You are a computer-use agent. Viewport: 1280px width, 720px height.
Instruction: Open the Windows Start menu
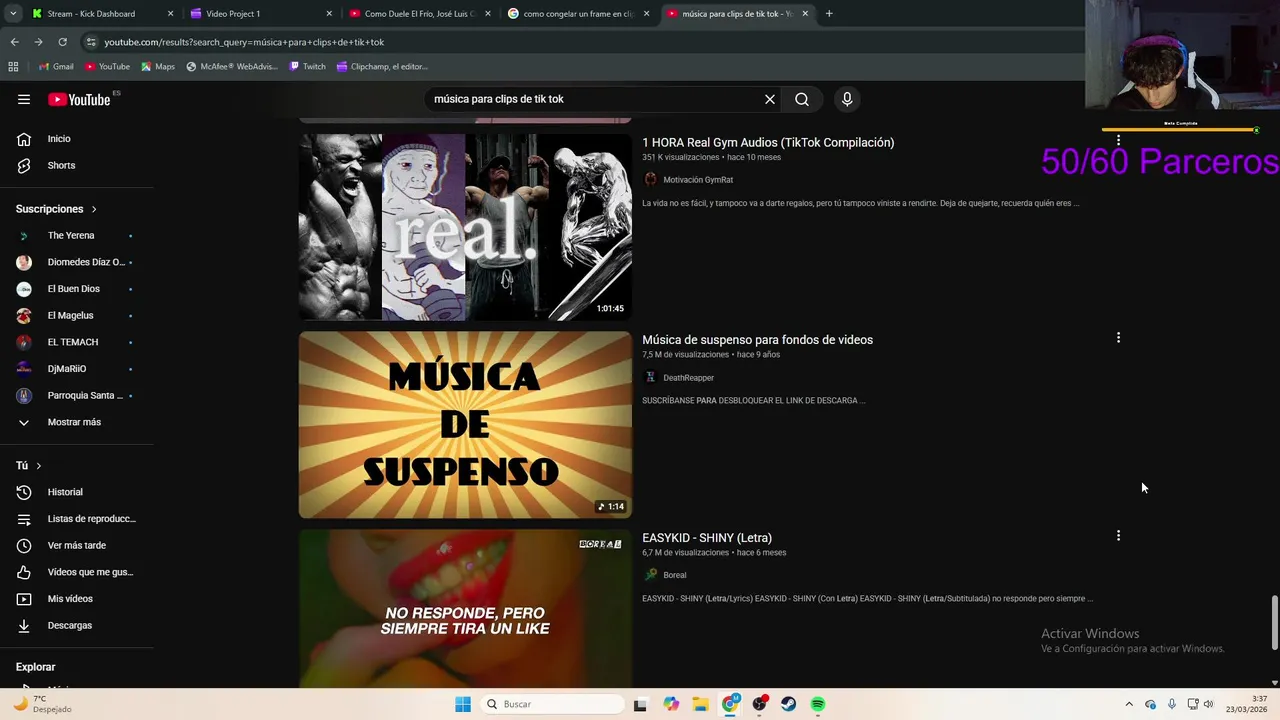coord(462,704)
